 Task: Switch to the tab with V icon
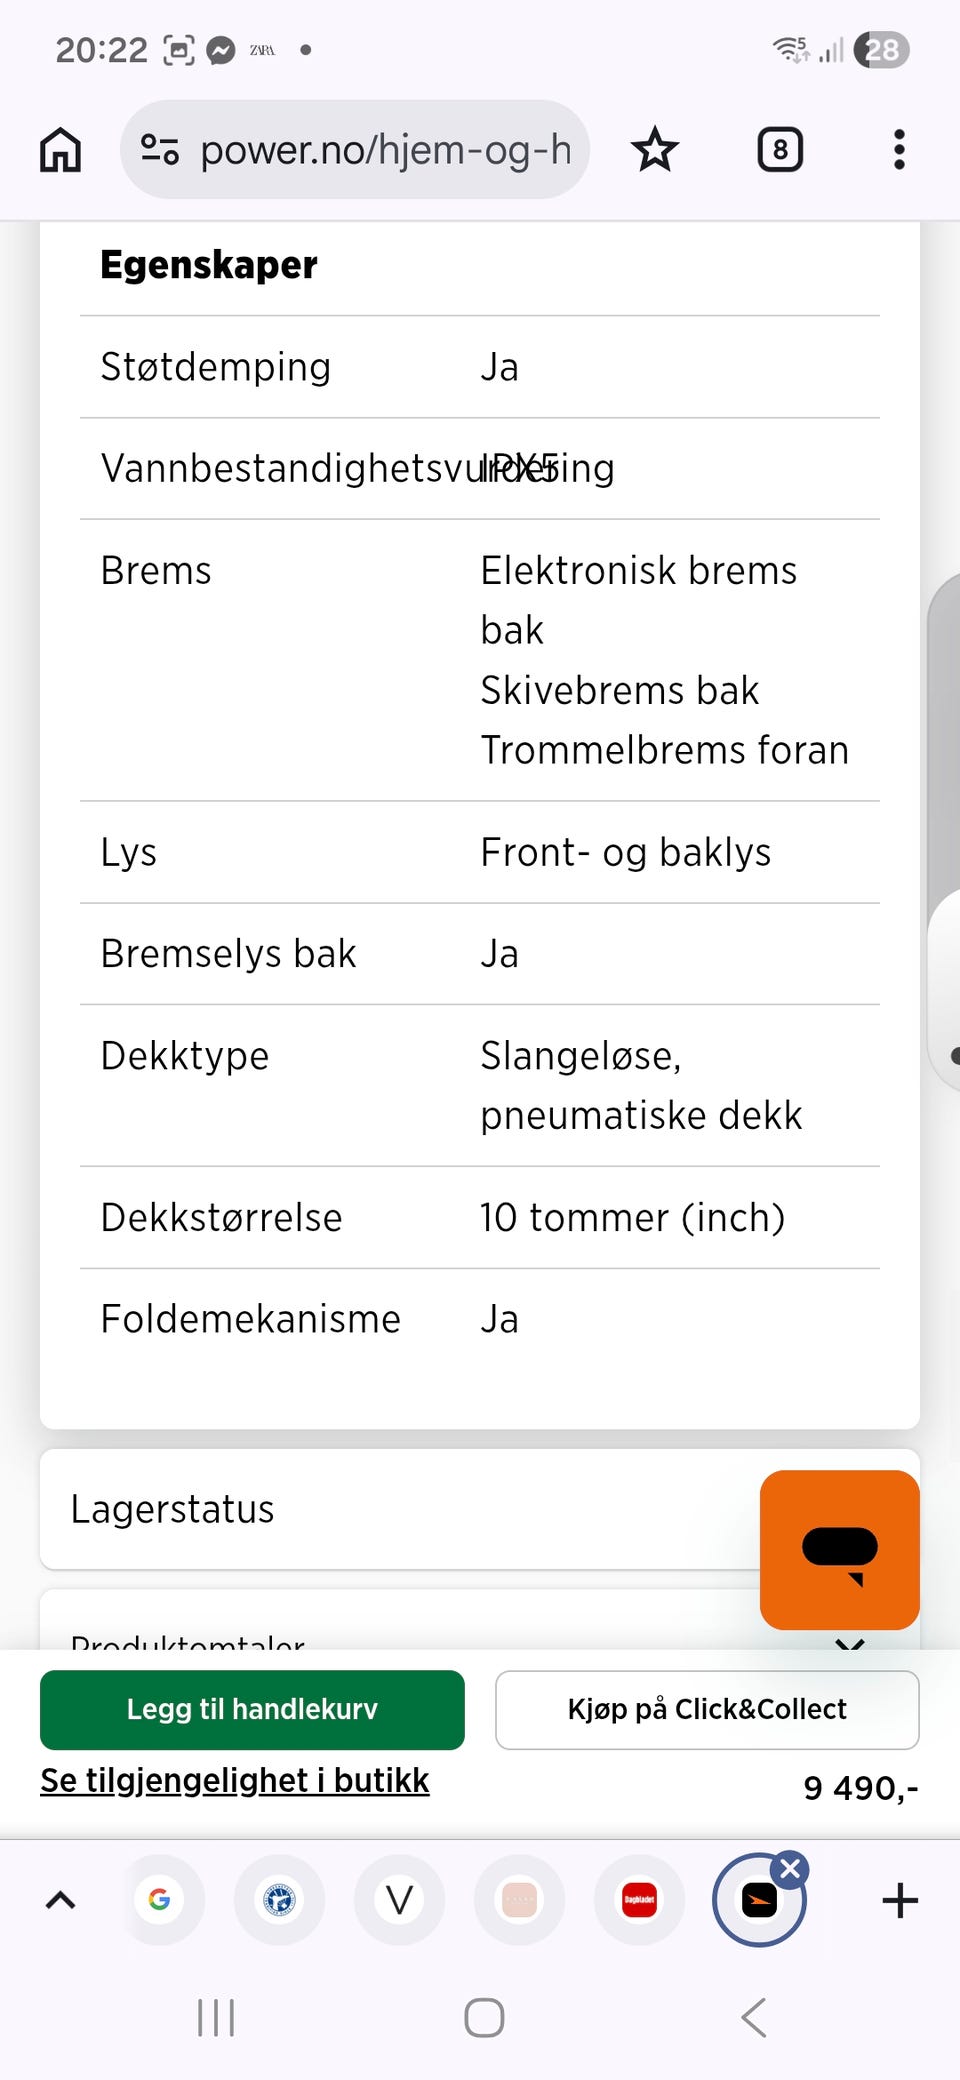[x=399, y=1900]
